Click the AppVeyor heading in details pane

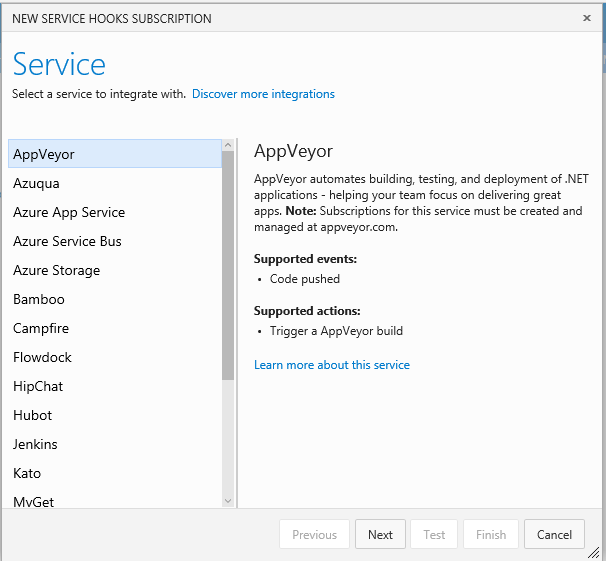[293, 151]
